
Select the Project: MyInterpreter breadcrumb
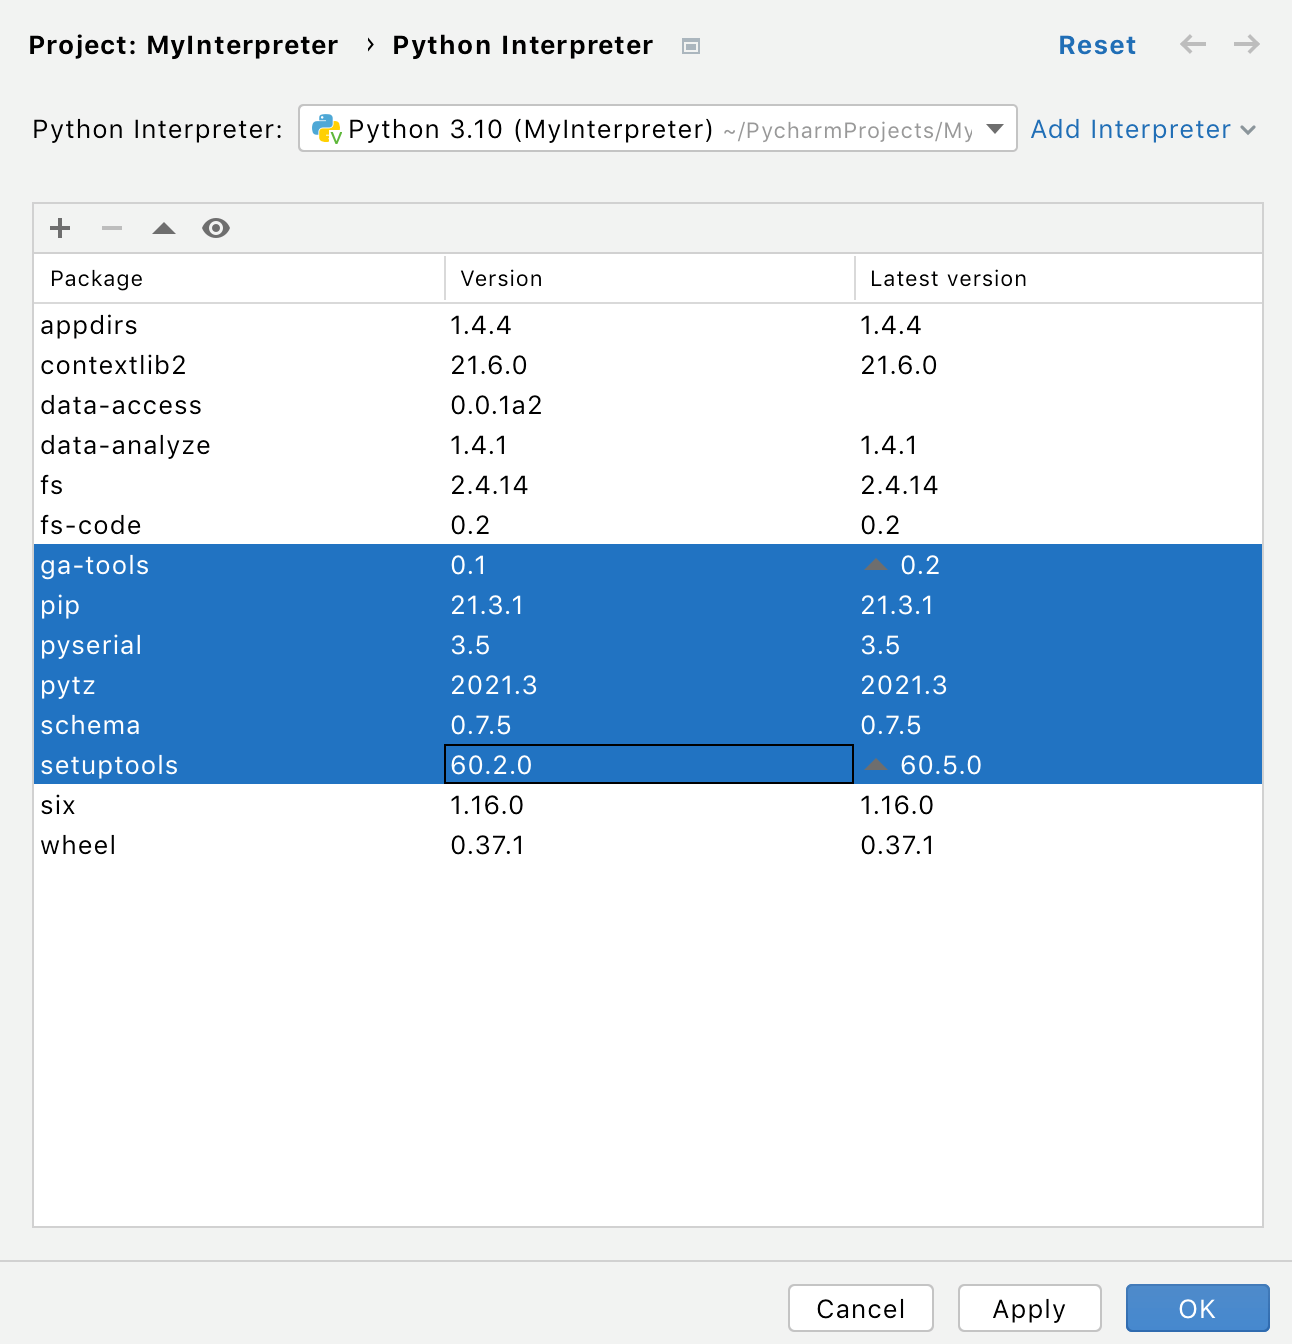point(183,45)
